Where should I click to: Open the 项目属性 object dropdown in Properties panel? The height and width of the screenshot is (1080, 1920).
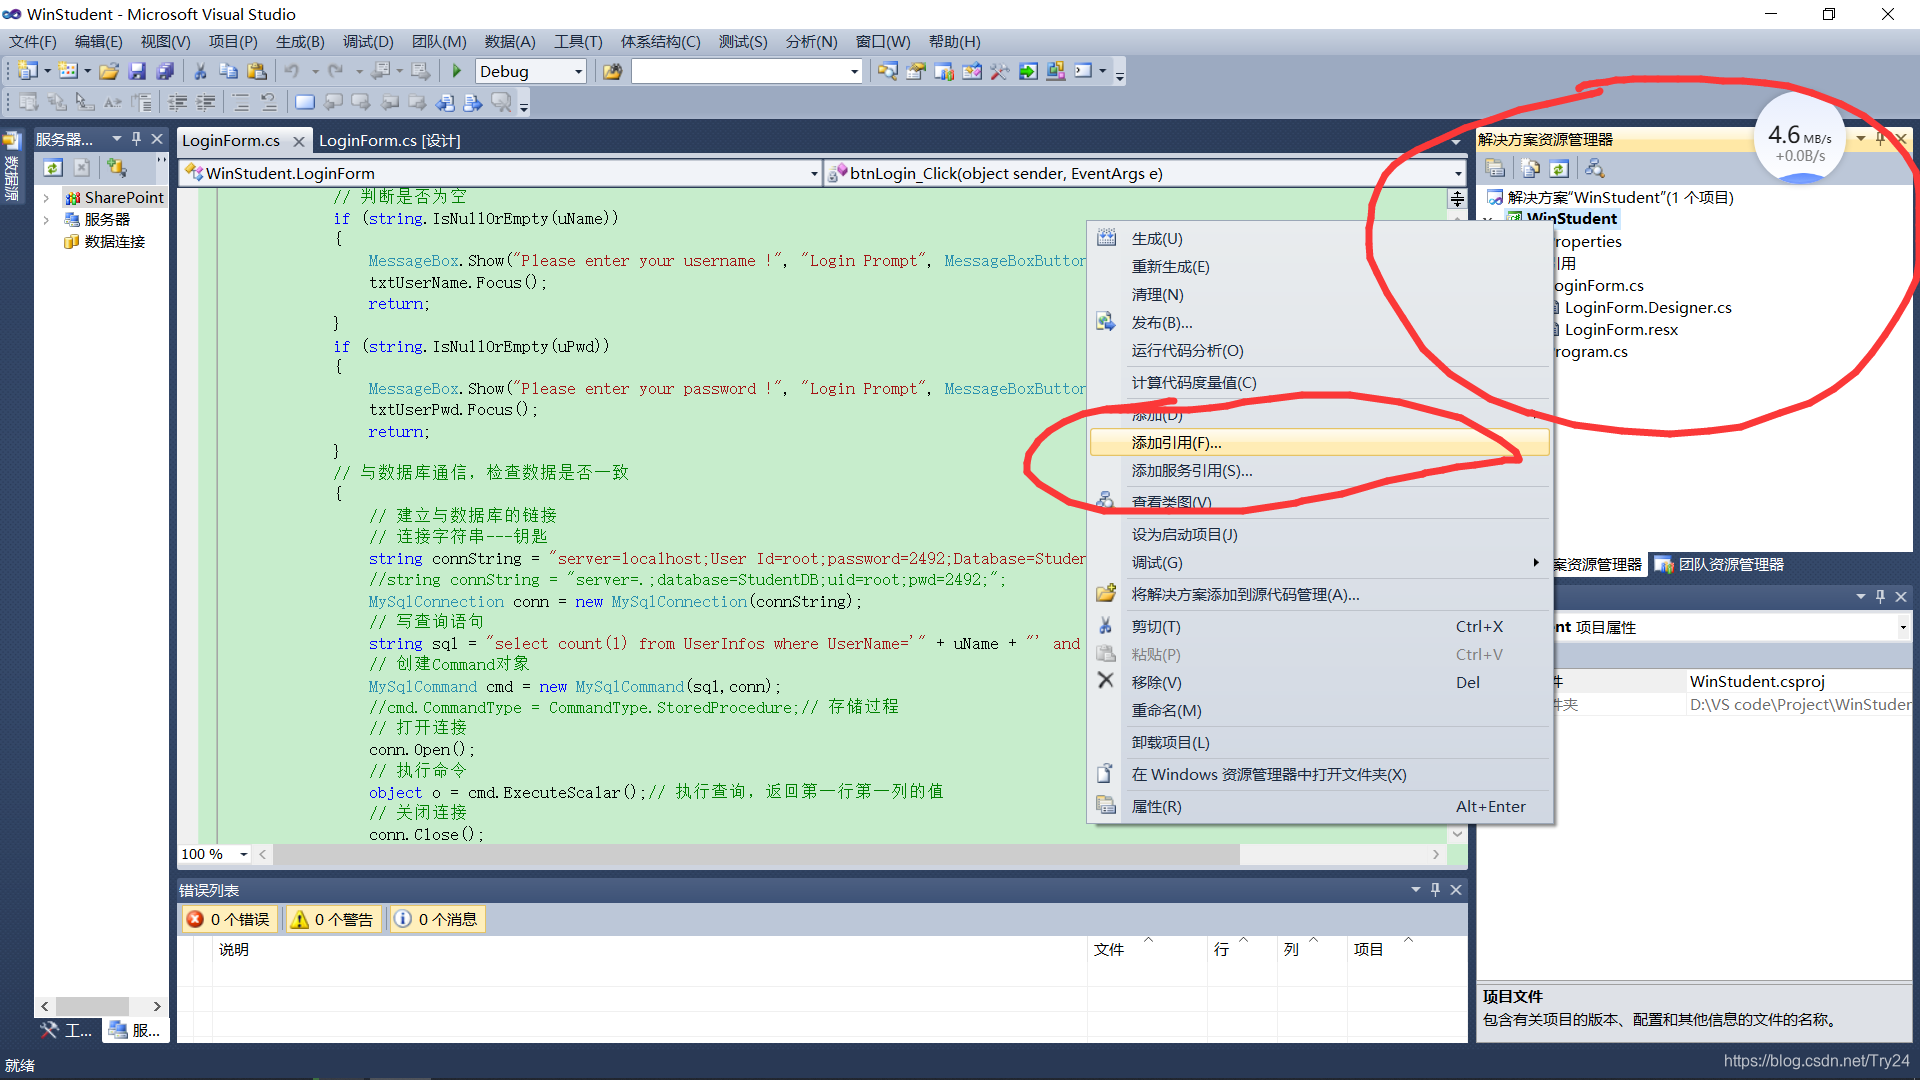point(1902,628)
